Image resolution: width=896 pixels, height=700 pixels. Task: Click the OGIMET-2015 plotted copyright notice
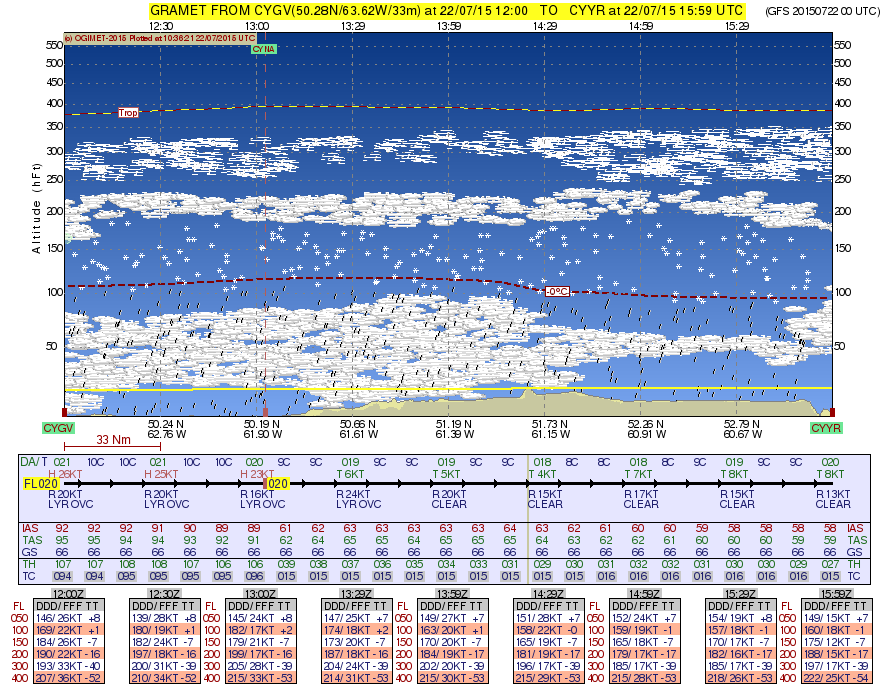(x=160, y=38)
